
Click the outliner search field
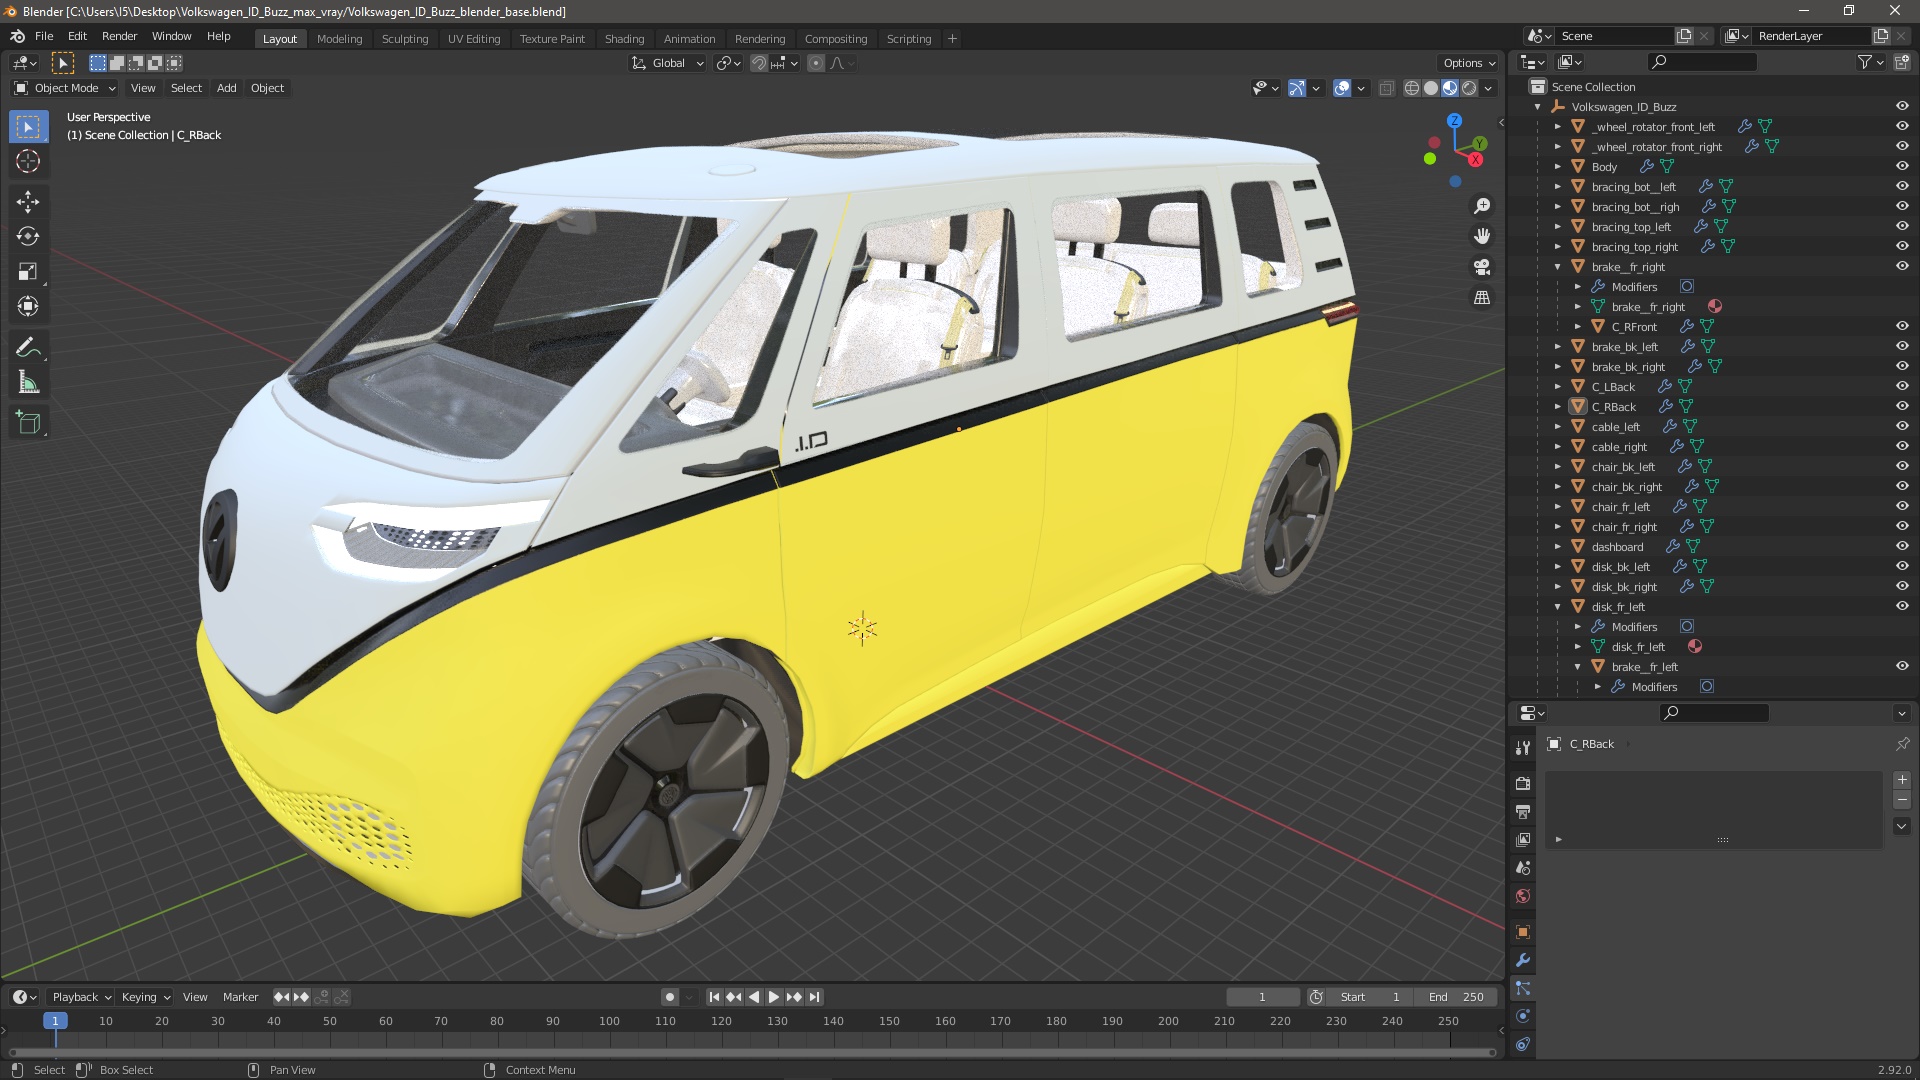point(1702,62)
